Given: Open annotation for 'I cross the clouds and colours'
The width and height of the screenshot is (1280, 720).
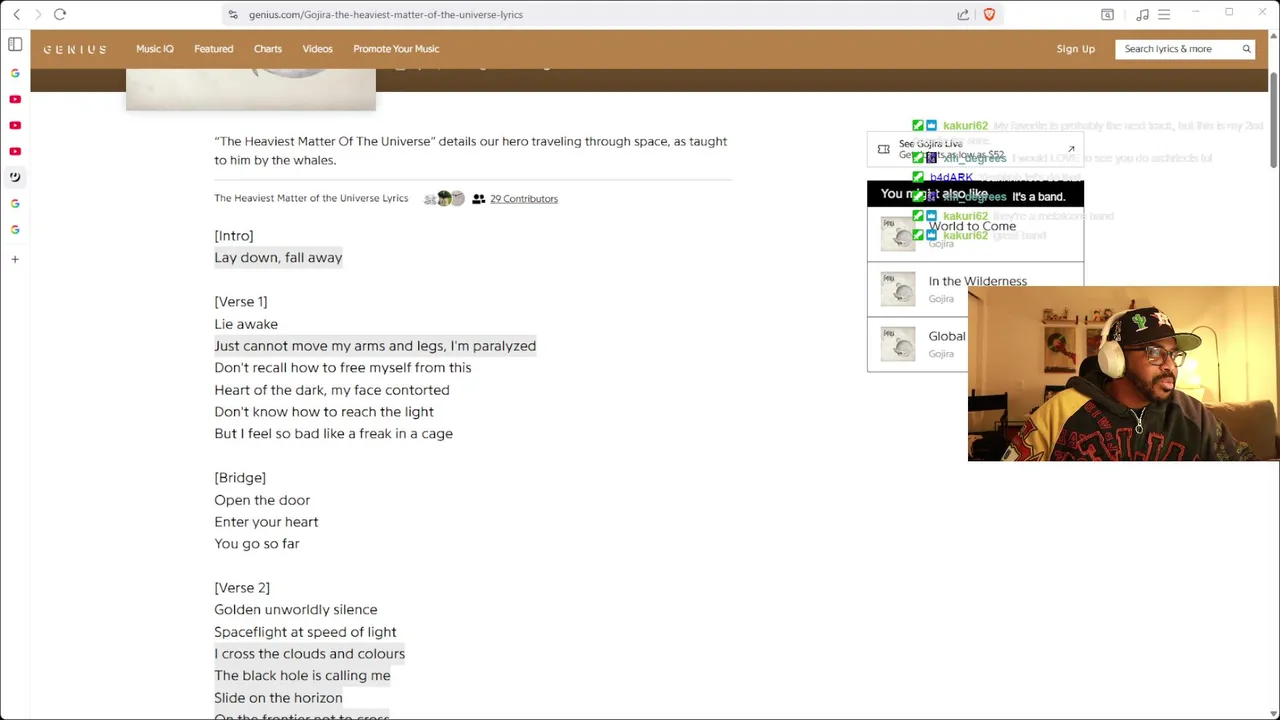Looking at the screenshot, I should coord(309,654).
